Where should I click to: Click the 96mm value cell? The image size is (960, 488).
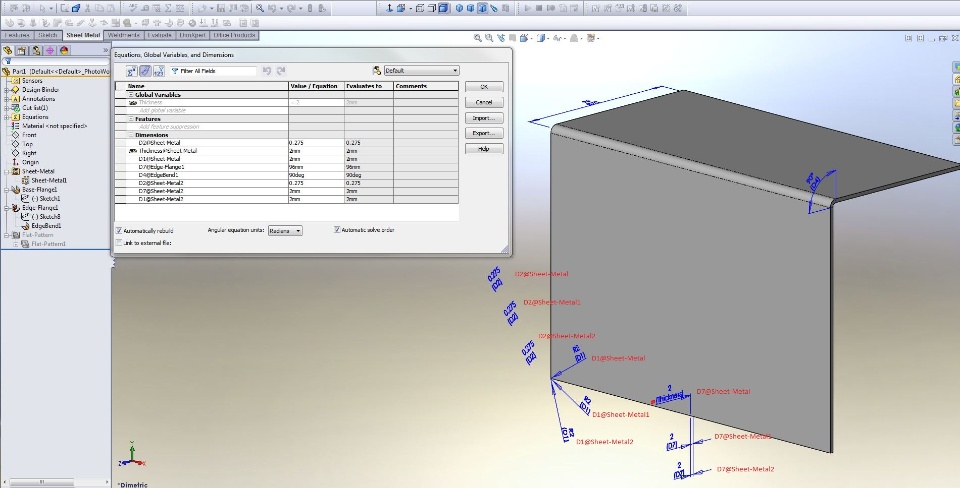coord(316,167)
